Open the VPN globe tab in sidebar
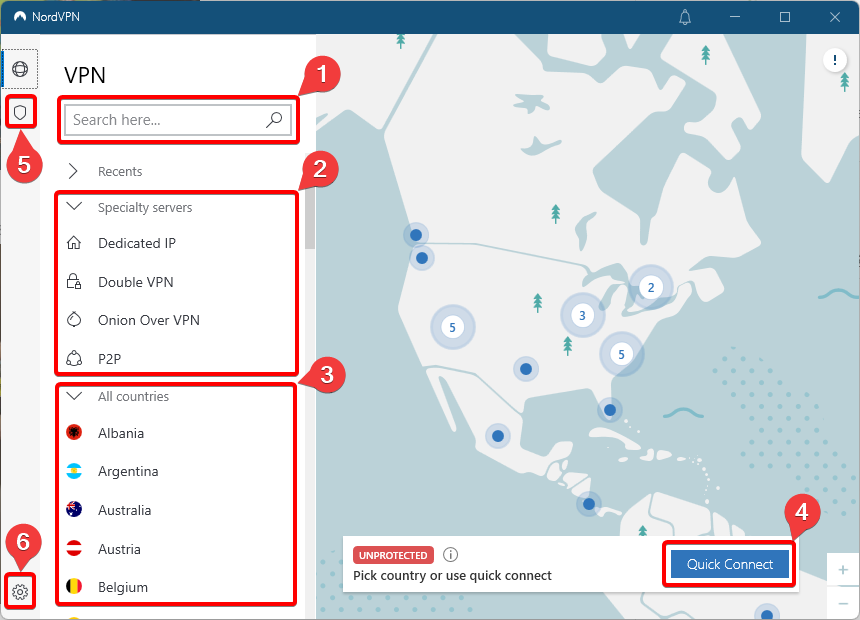This screenshot has height=620, width=860. (x=20, y=69)
